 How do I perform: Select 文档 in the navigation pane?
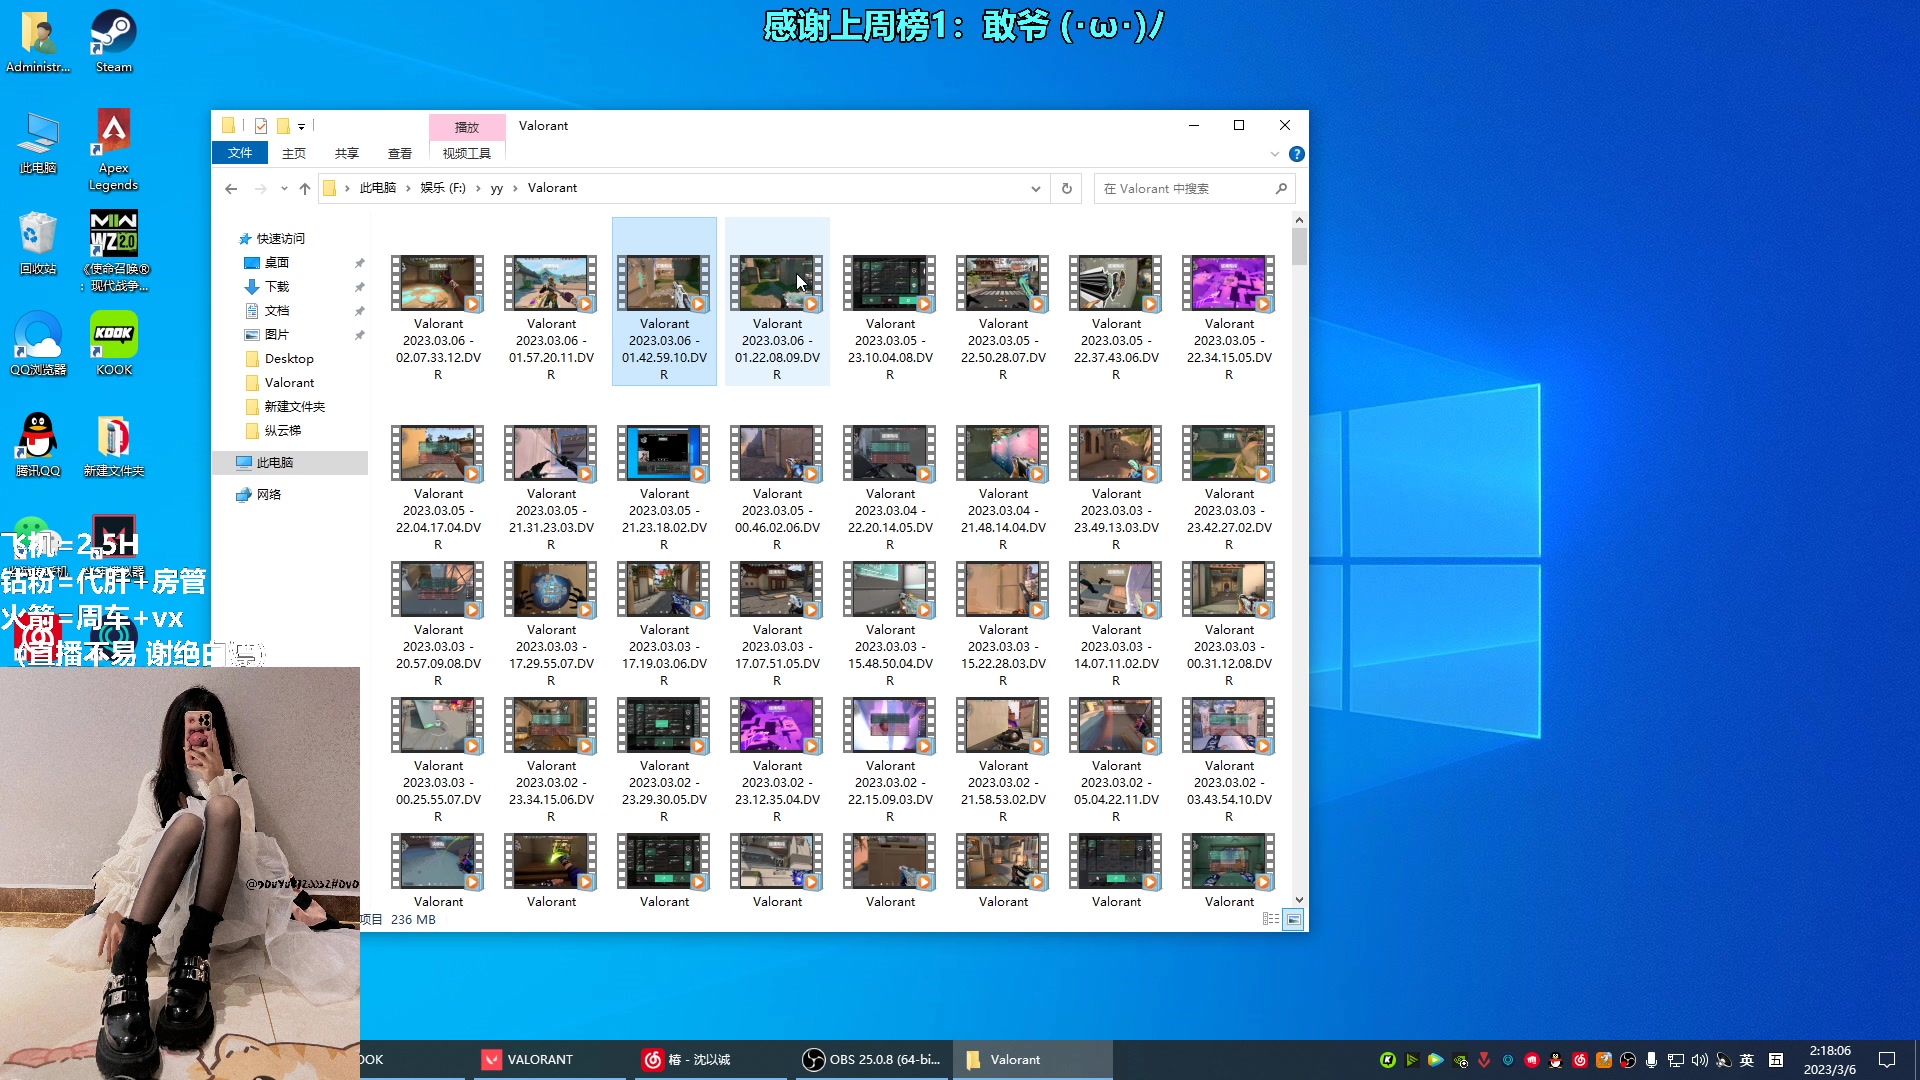click(277, 310)
